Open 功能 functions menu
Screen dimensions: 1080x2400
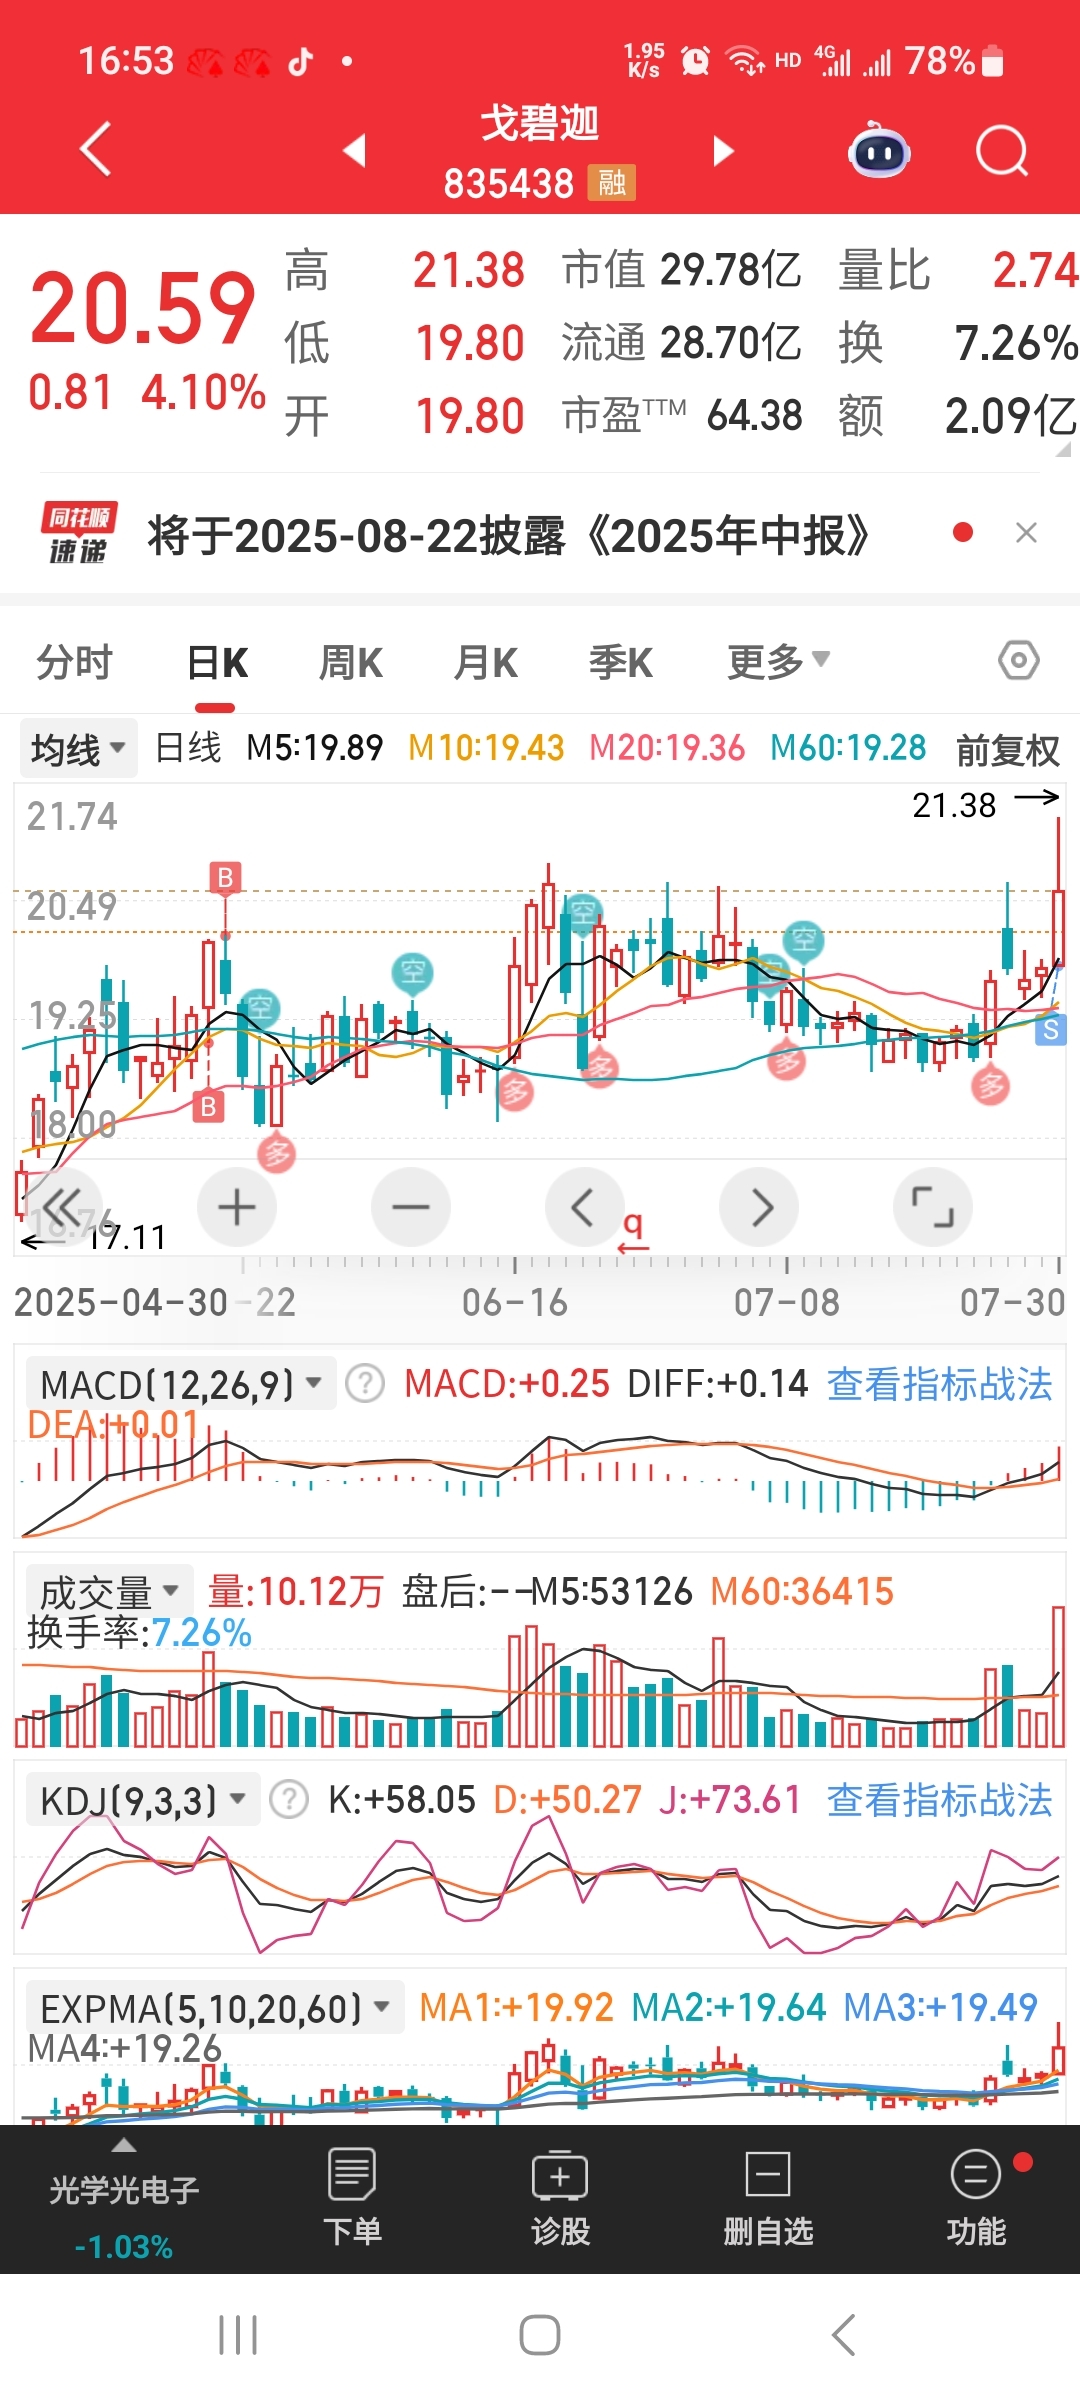[x=976, y=2196]
